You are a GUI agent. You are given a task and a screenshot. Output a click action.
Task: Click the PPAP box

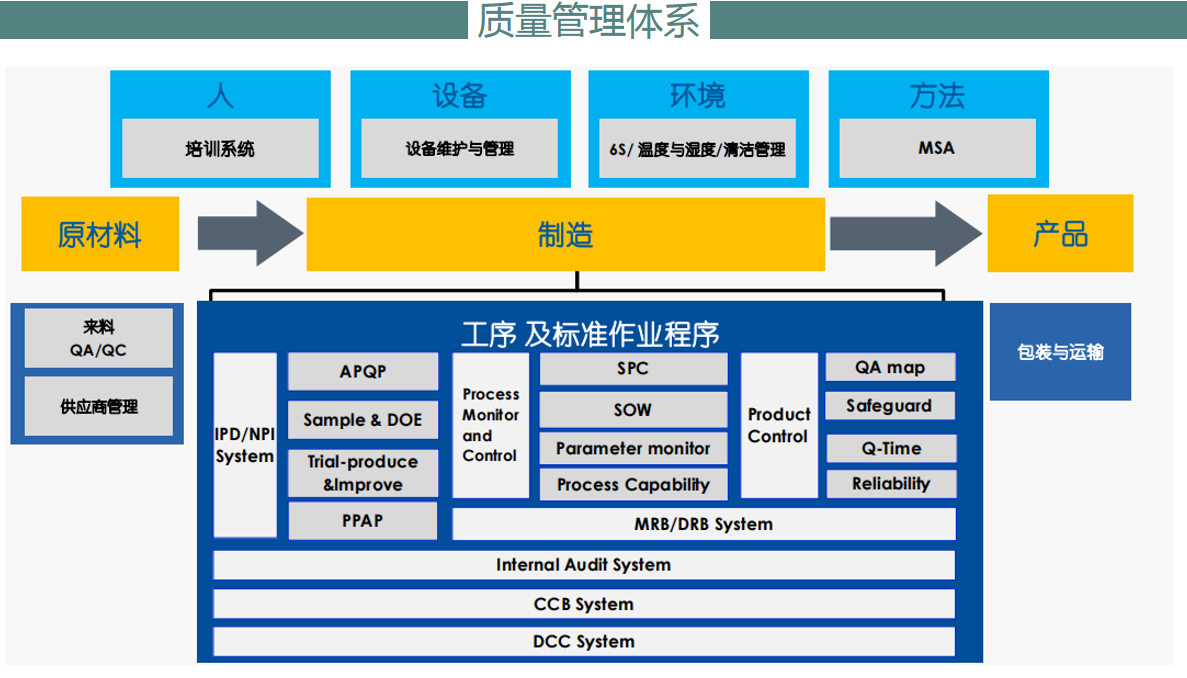tap(363, 521)
